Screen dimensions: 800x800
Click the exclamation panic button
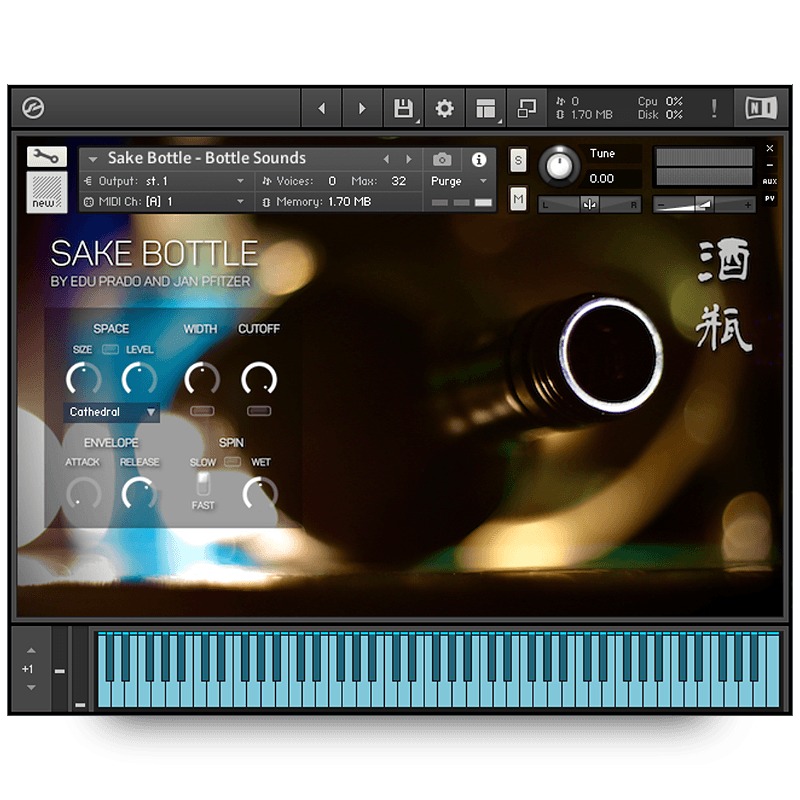pos(714,108)
